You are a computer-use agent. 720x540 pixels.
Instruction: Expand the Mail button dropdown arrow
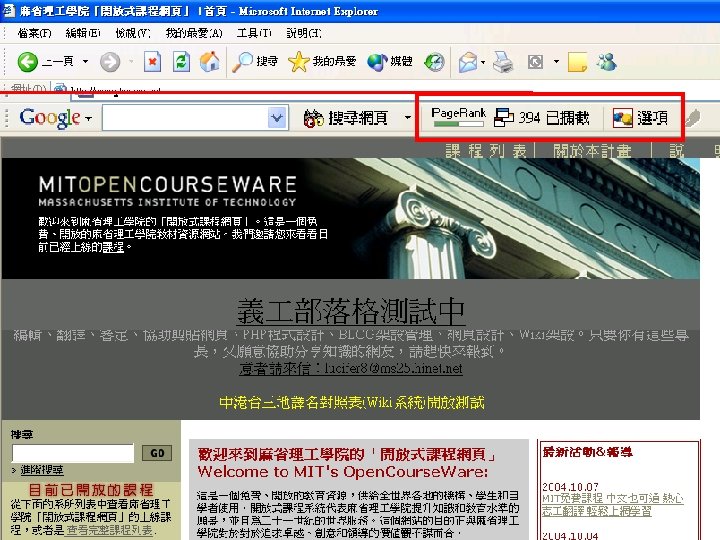pos(483,62)
